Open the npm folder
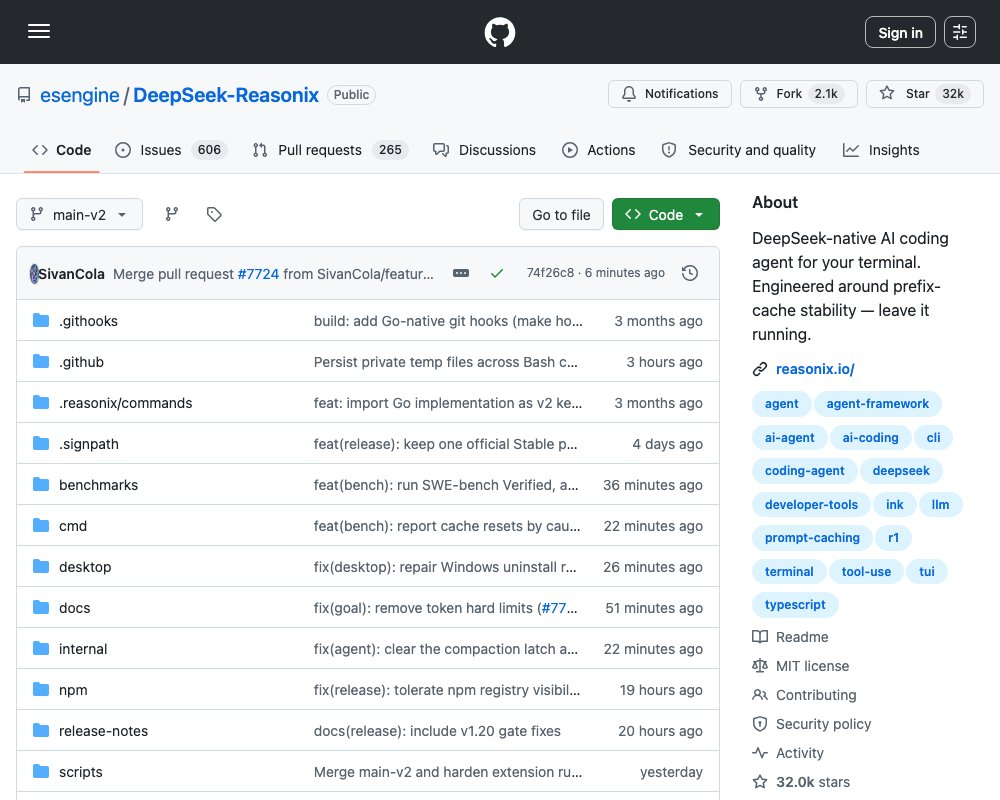This screenshot has height=800, width=1000. point(73,690)
